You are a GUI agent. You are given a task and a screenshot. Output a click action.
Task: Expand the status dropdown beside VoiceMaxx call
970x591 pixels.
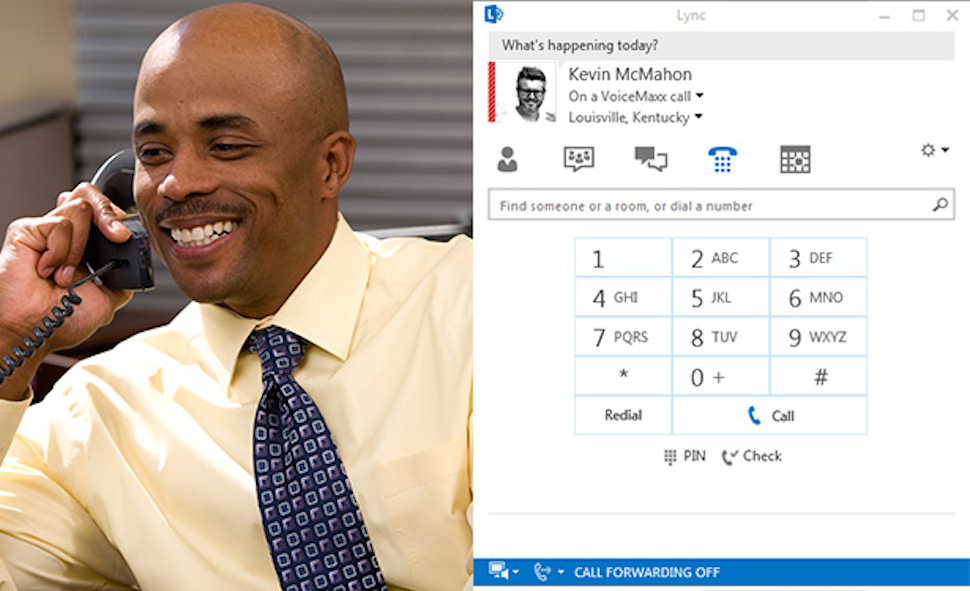[x=700, y=95]
